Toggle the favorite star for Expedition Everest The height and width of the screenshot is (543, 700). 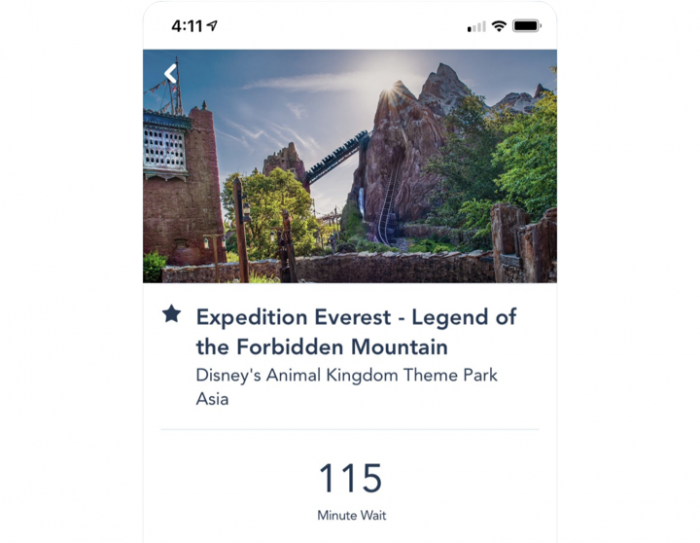coord(171,313)
